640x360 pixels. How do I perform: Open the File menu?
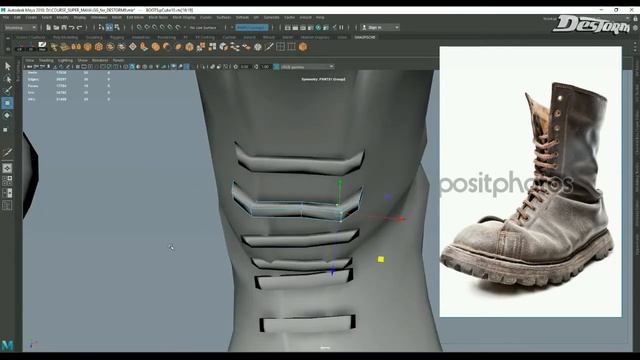point(6,18)
